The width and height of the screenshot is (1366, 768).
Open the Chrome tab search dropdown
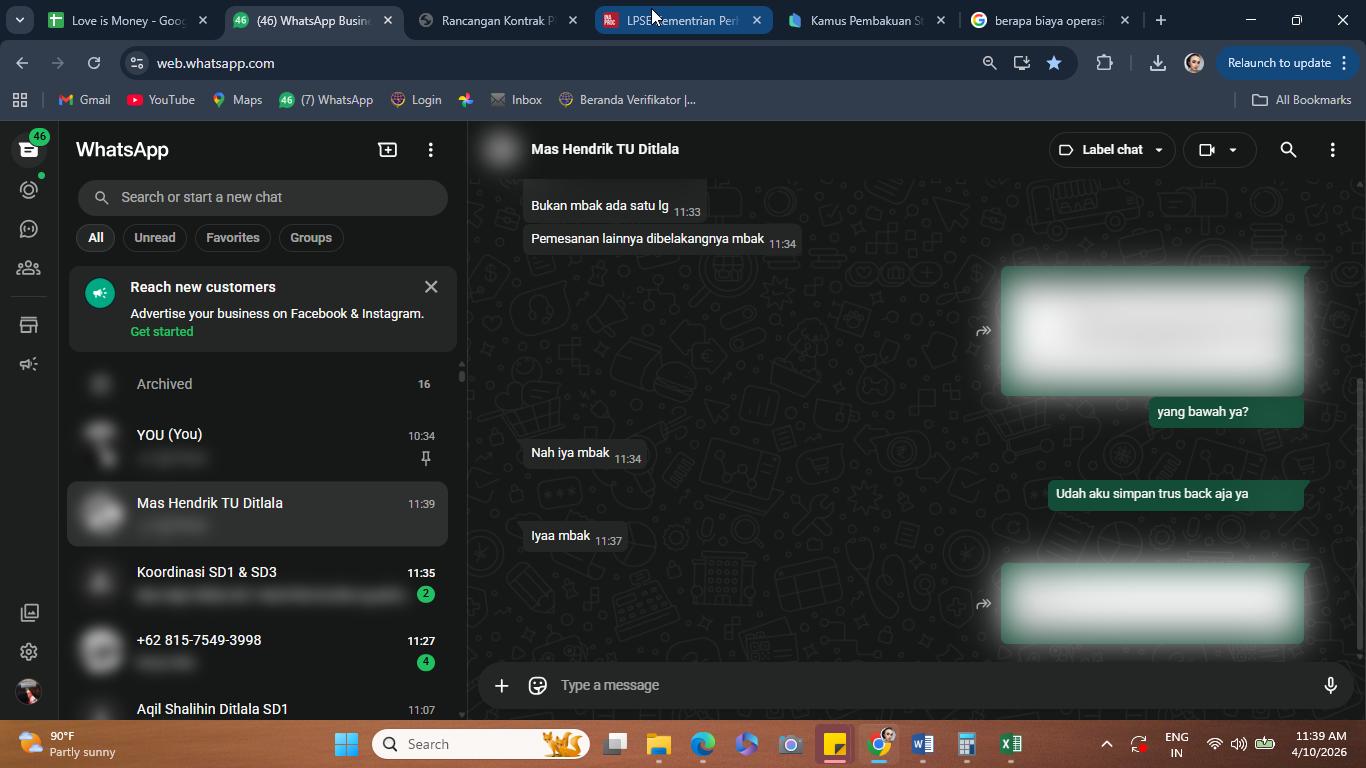[19, 20]
